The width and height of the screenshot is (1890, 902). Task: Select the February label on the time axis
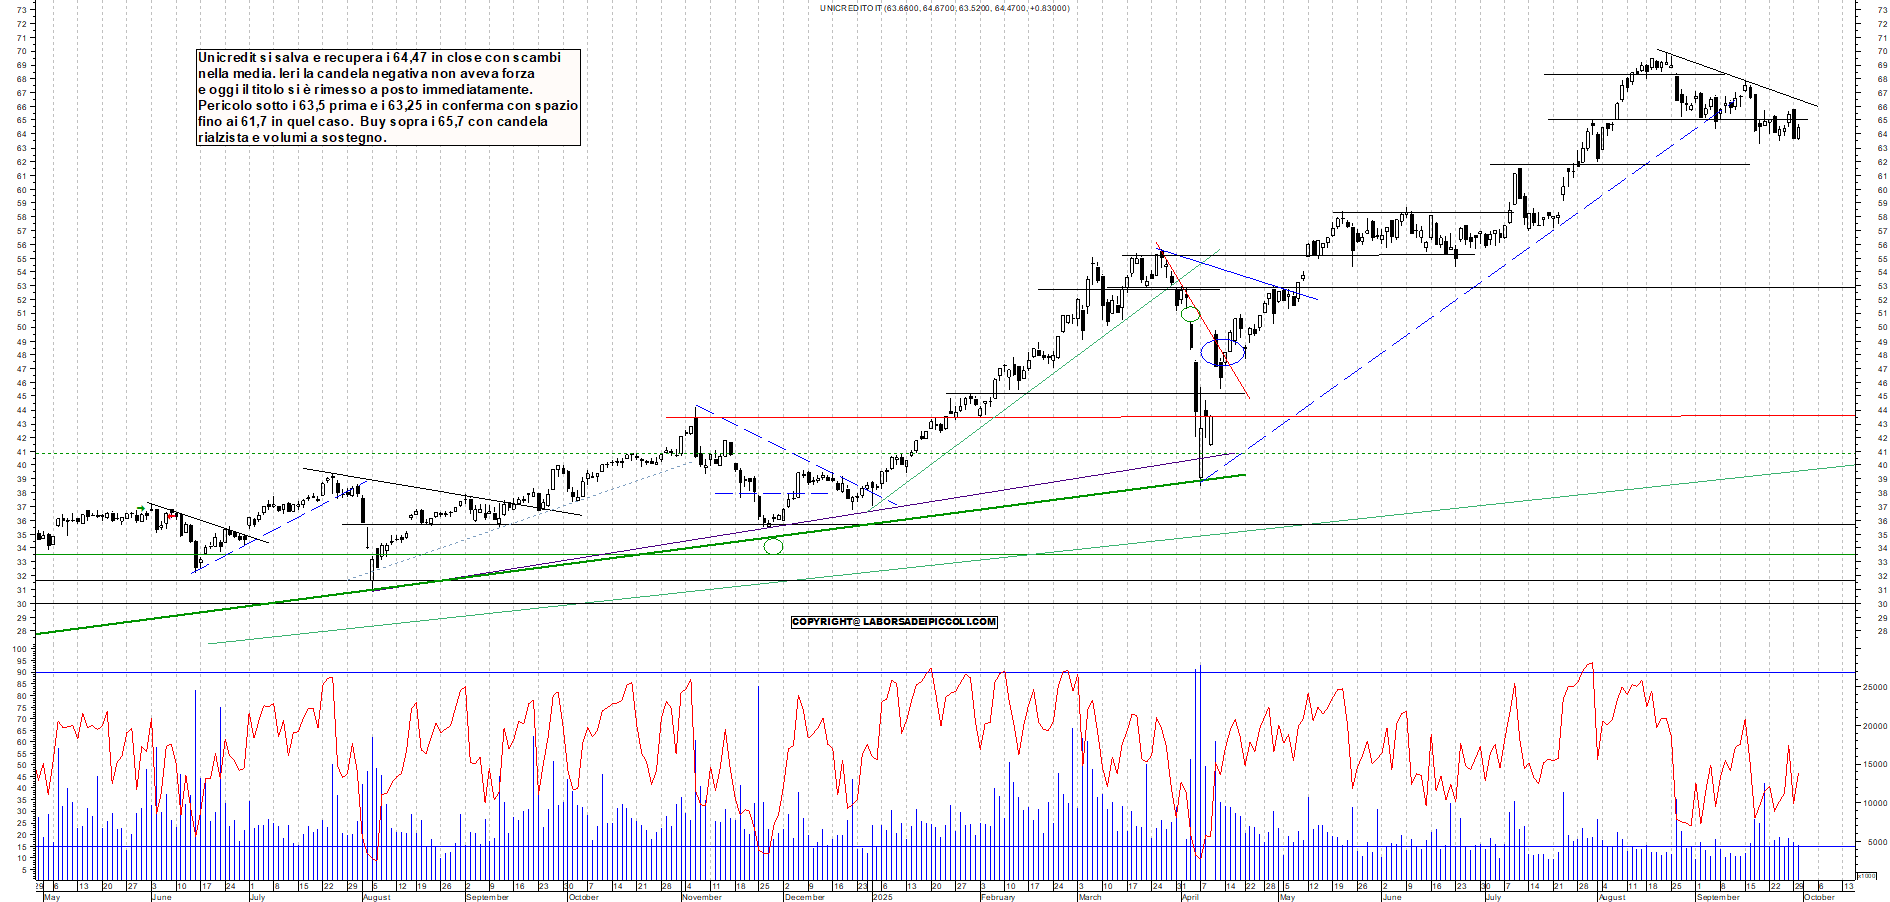coord(998,897)
